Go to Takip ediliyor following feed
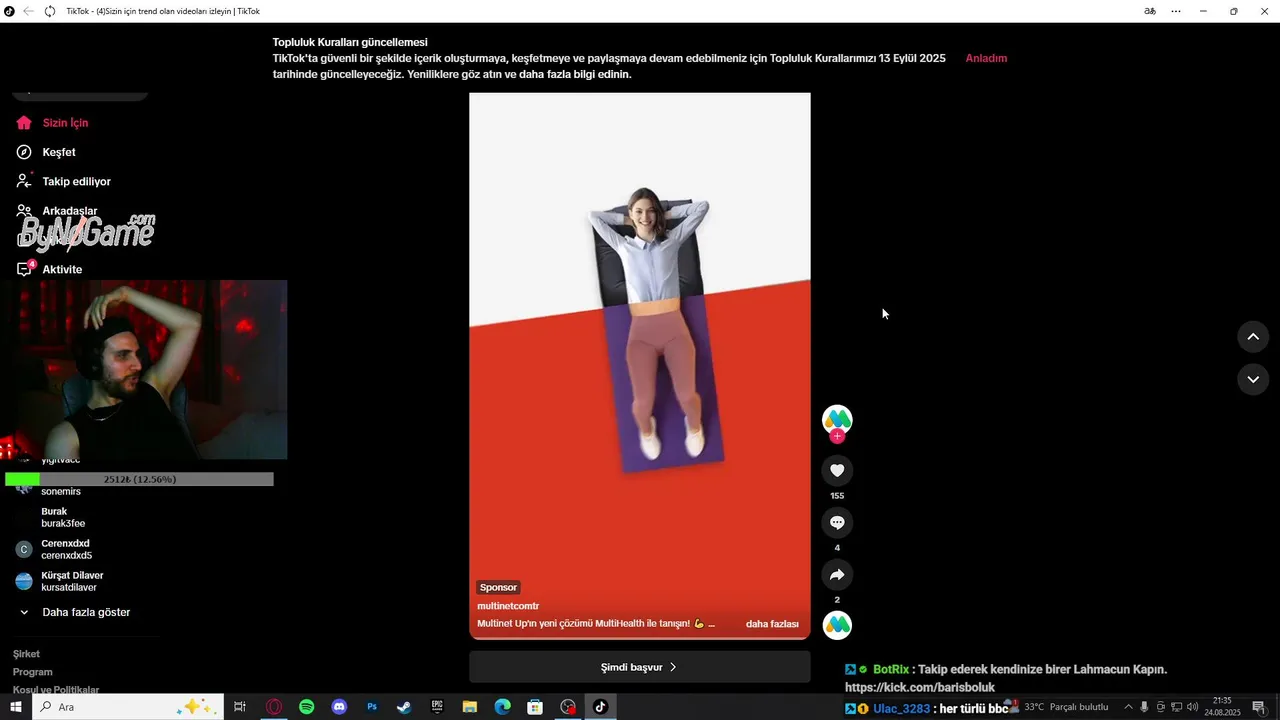The image size is (1280, 720). (x=76, y=181)
